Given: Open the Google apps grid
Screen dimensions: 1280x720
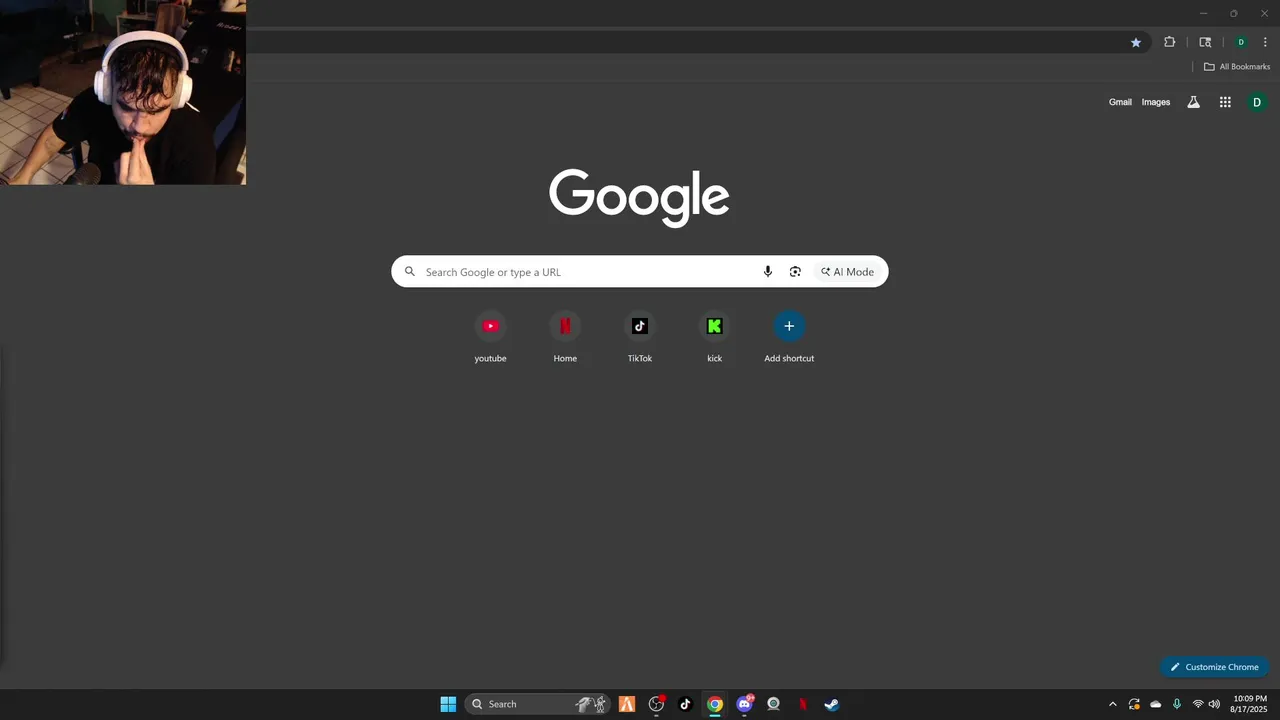Looking at the screenshot, I should tap(1225, 102).
